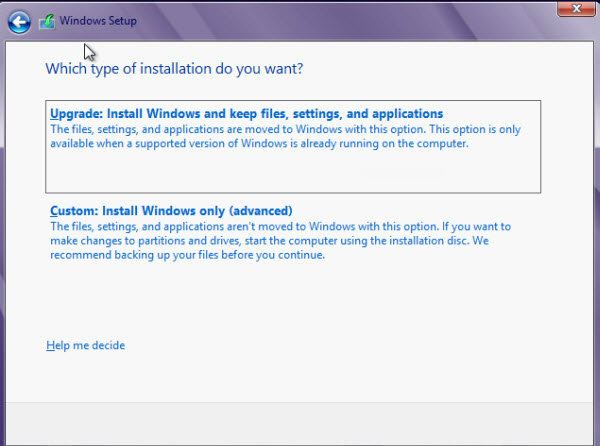Go back using the blue arrow button

[x=19, y=22]
